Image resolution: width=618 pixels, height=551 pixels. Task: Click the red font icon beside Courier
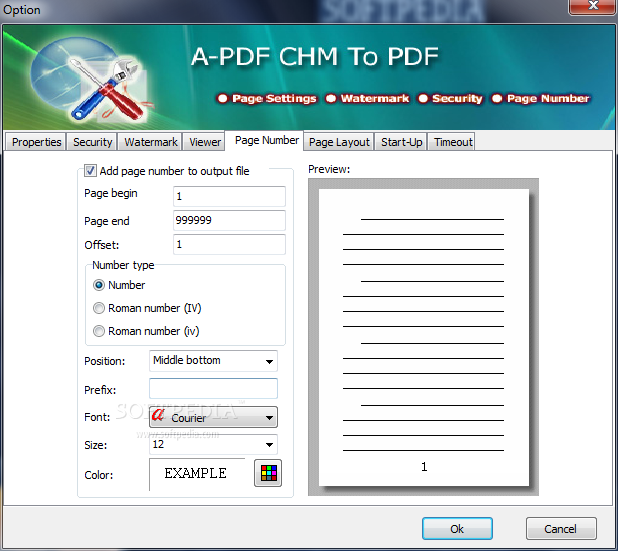158,415
